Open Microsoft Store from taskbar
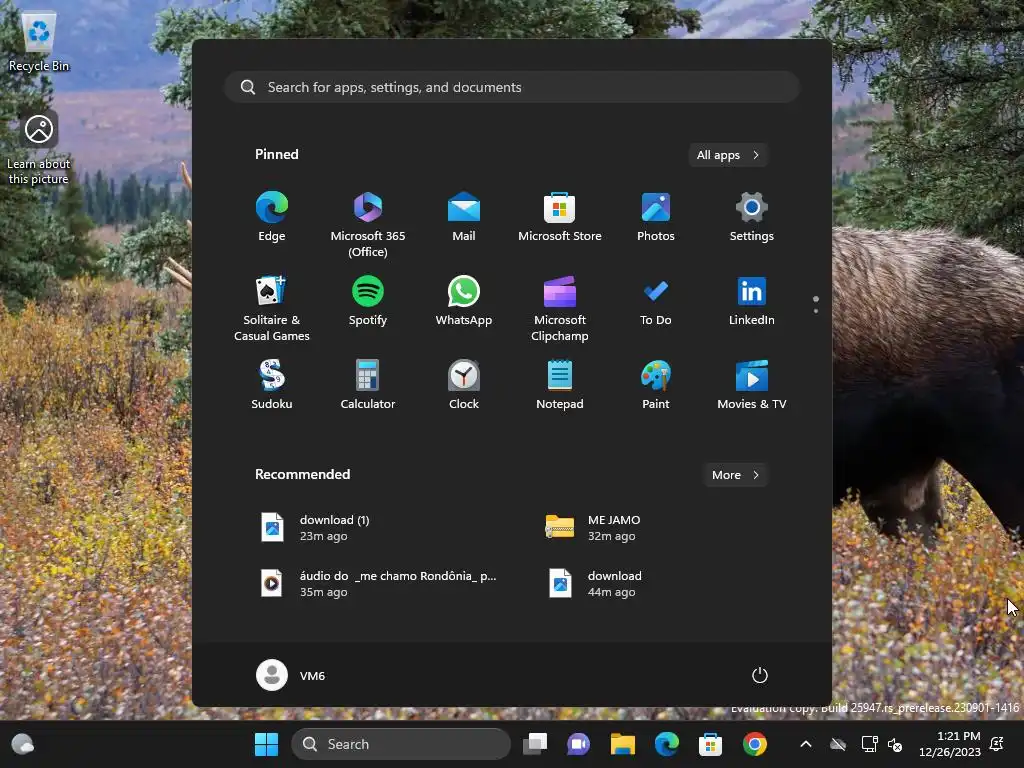Viewport: 1024px width, 768px height. [x=711, y=744]
